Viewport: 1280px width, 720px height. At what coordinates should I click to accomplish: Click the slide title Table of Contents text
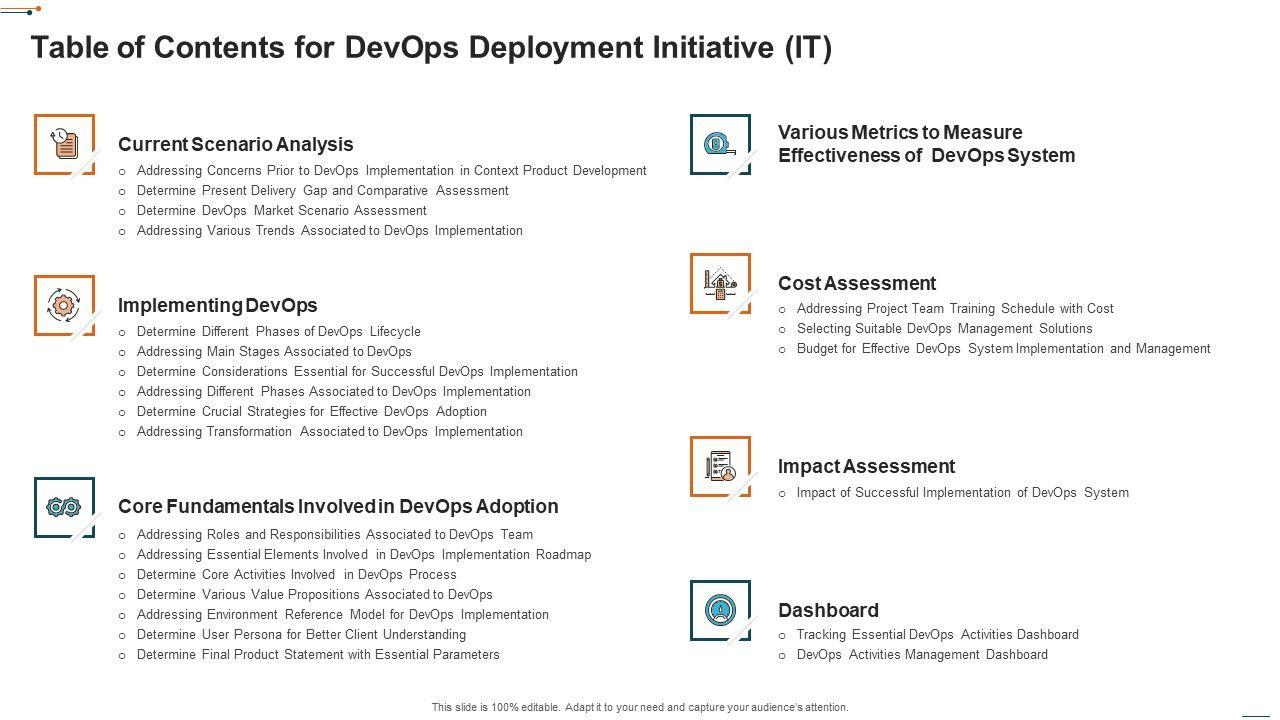pyautogui.click(x=431, y=47)
